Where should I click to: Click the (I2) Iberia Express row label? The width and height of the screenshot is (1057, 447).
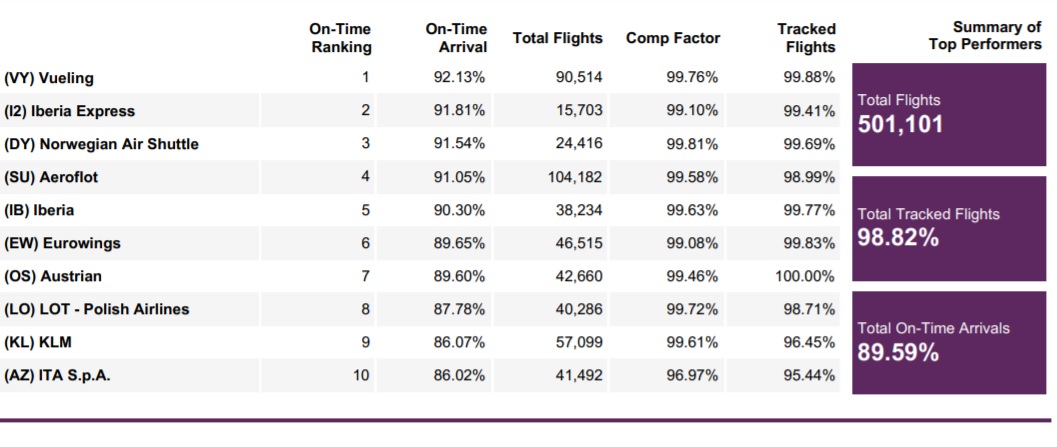(69, 111)
